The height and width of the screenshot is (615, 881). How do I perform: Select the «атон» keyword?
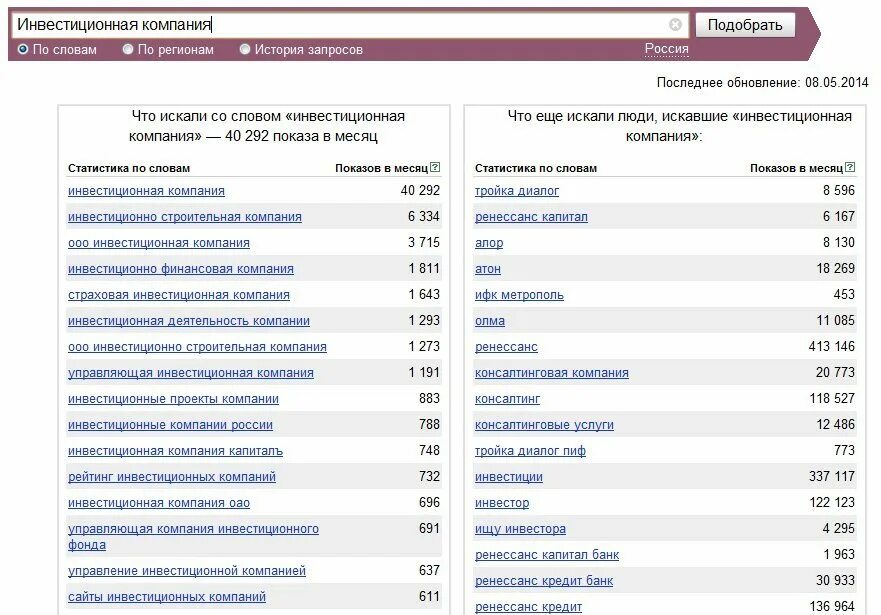click(489, 268)
